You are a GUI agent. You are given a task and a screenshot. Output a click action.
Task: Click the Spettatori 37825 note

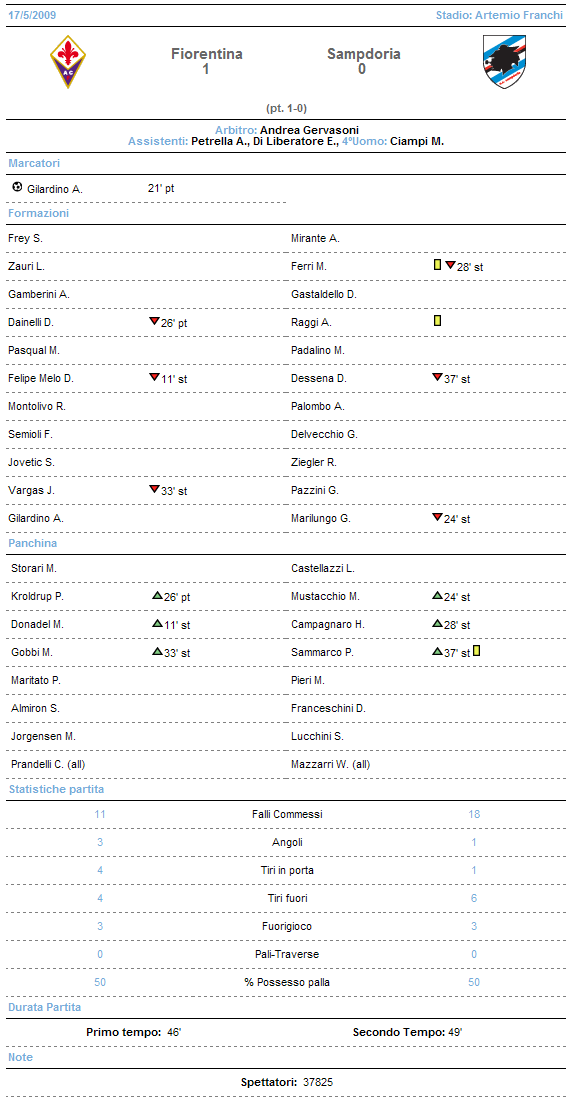[287, 1081]
